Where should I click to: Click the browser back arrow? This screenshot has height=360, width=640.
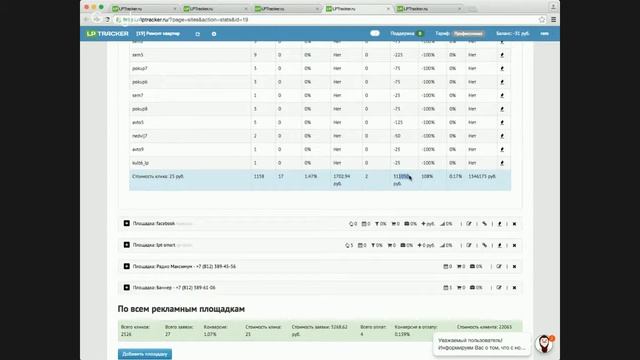coord(86,19)
